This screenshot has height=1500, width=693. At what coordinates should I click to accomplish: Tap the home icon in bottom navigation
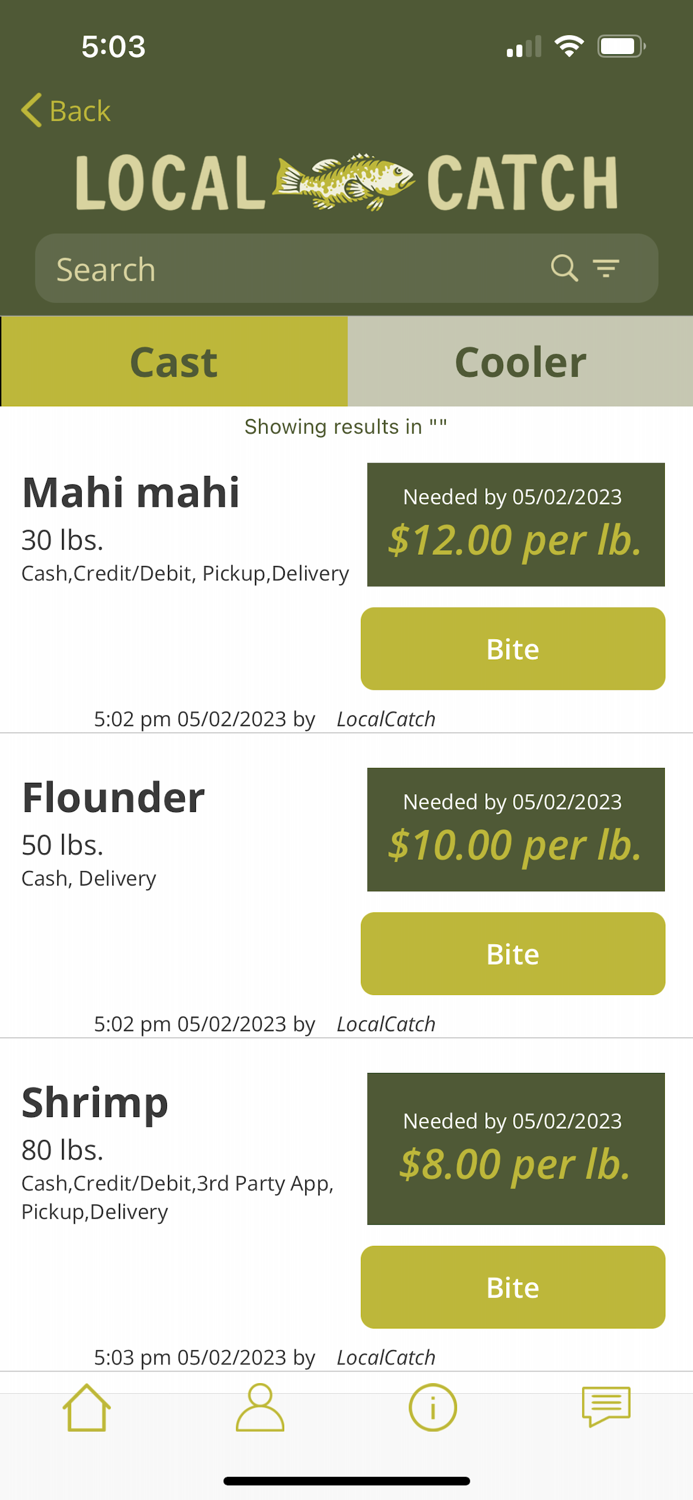[86, 1407]
